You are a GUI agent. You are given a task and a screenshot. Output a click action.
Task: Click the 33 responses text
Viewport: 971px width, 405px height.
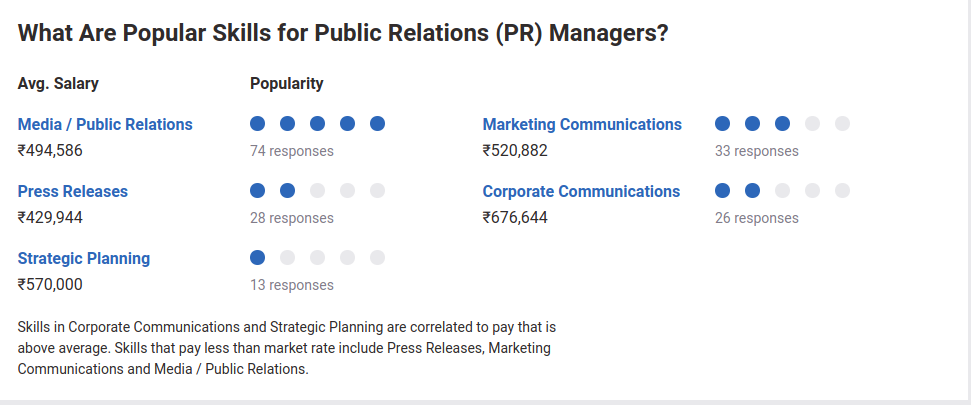757,151
